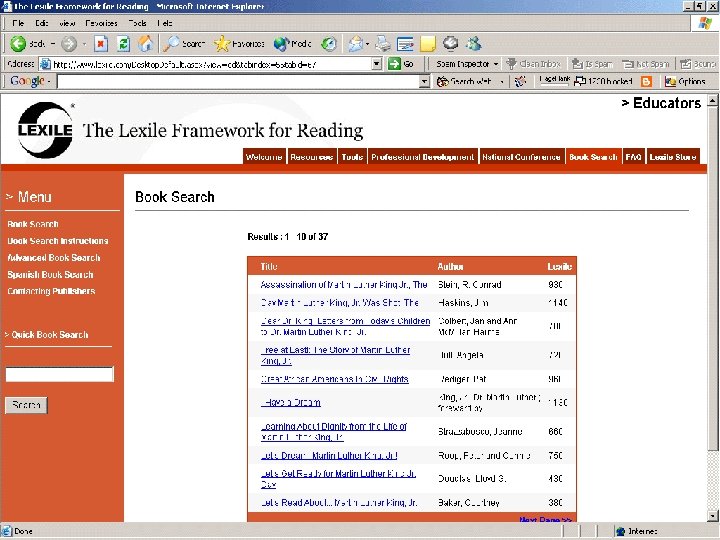Screen dimensions: 720x540
Task: Open Advanced Book Search sidebar link
Action: click(54, 258)
